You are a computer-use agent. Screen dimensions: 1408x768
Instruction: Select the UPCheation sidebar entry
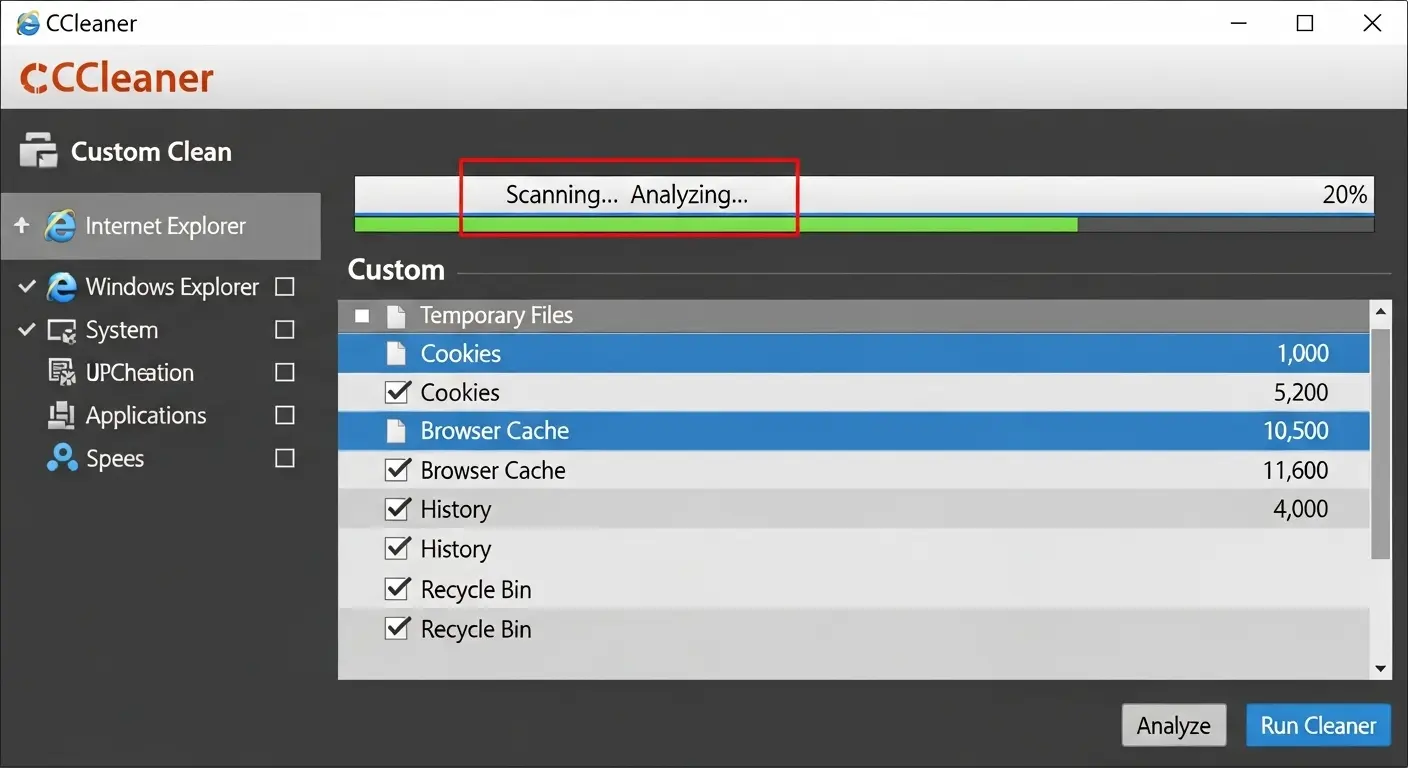coord(140,372)
